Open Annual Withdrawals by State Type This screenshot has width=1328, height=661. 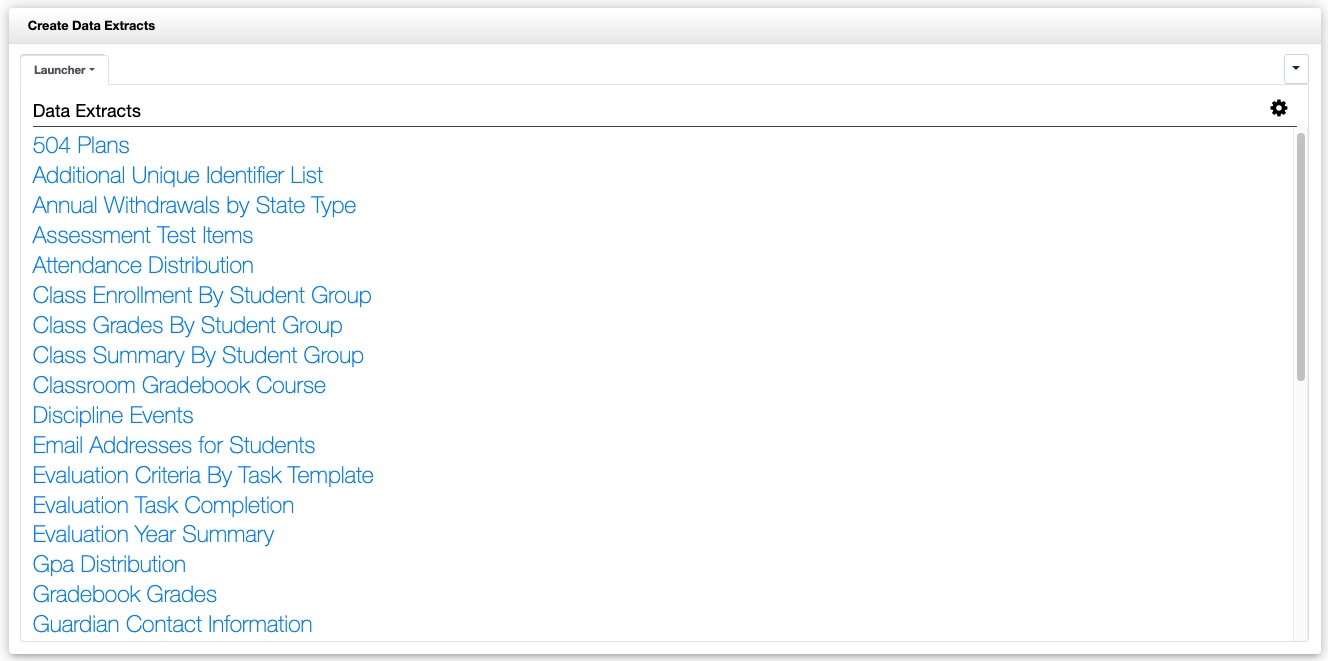[194, 206]
